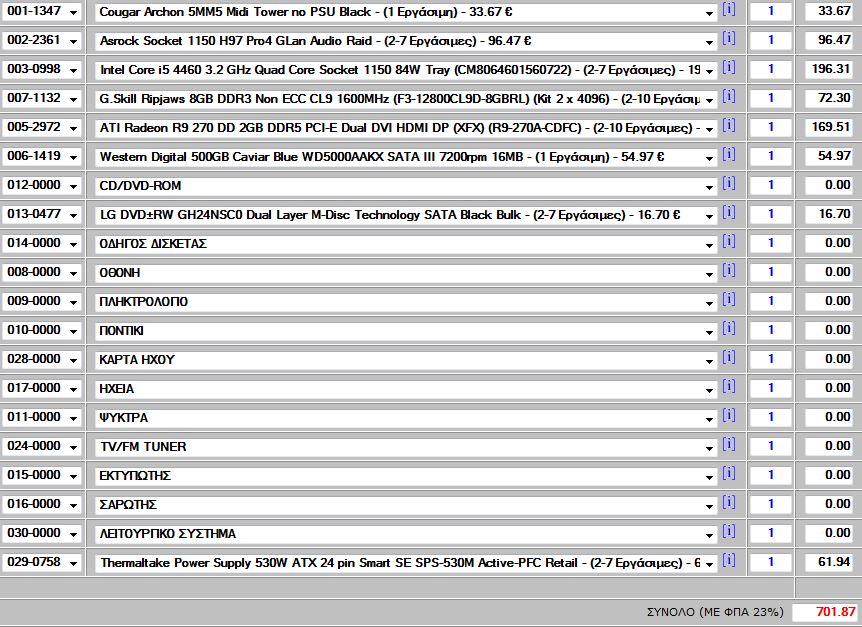Select the 96.47 price field
Image resolution: width=862 pixels, height=627 pixels.
coord(829,40)
